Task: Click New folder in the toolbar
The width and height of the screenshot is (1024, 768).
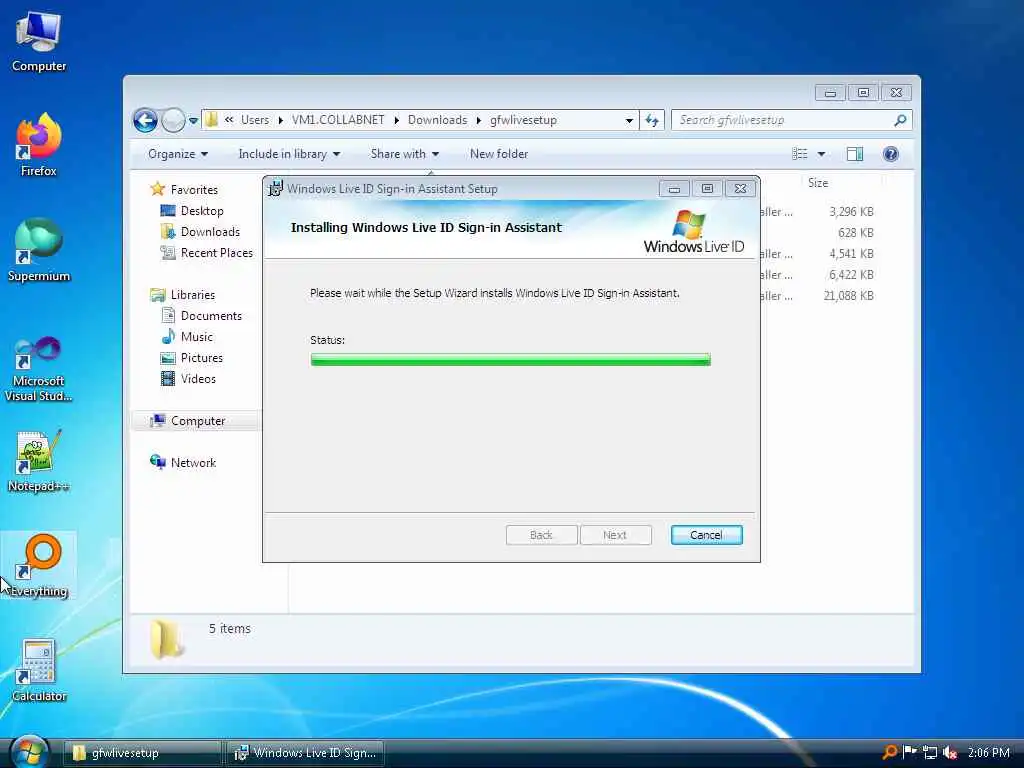Action: [499, 154]
